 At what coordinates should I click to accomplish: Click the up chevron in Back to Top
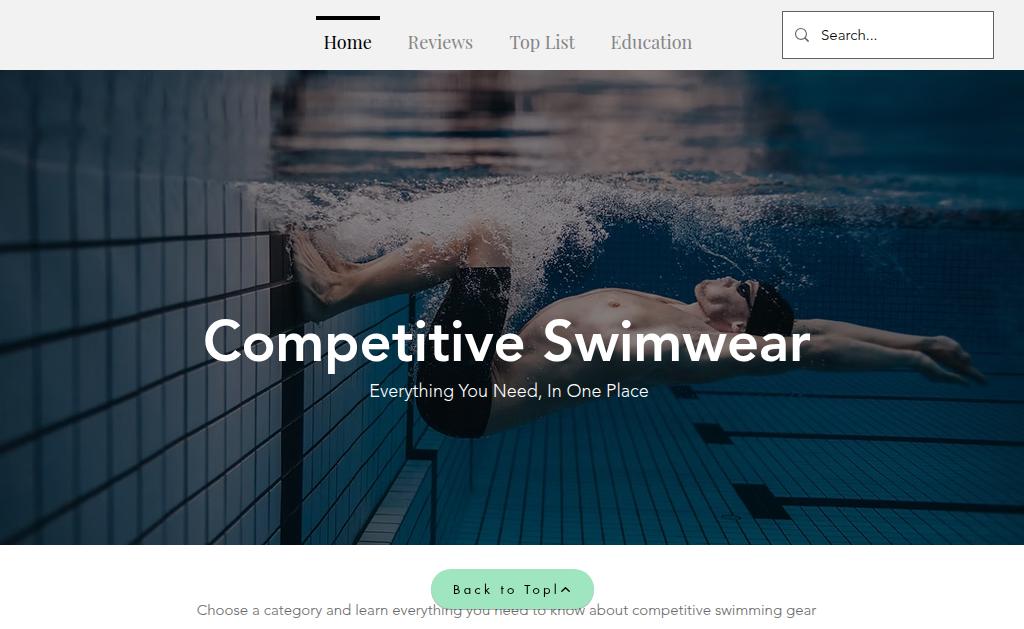click(x=566, y=589)
